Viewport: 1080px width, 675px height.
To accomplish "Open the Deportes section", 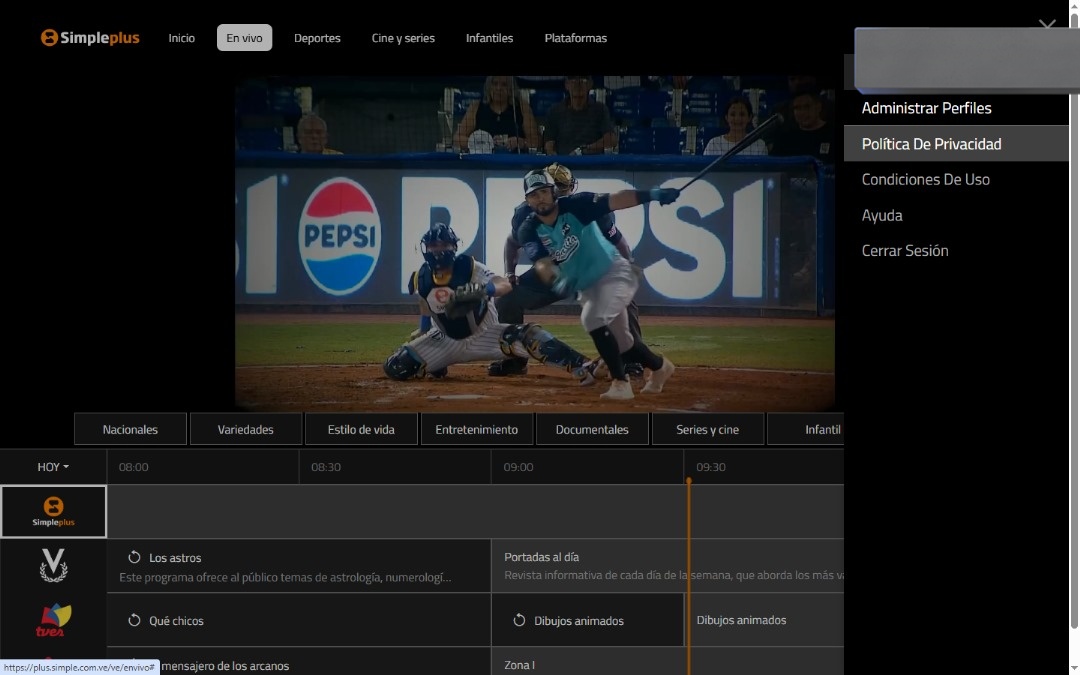I will (x=318, y=38).
